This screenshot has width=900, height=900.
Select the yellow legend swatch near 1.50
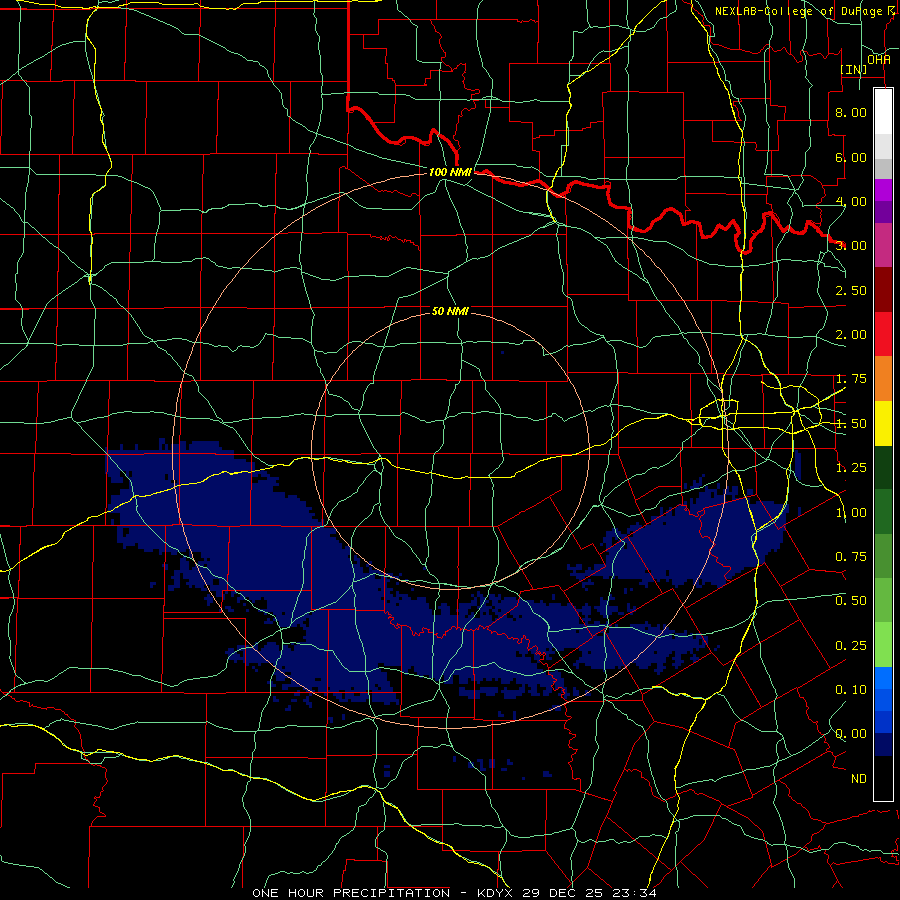(883, 423)
